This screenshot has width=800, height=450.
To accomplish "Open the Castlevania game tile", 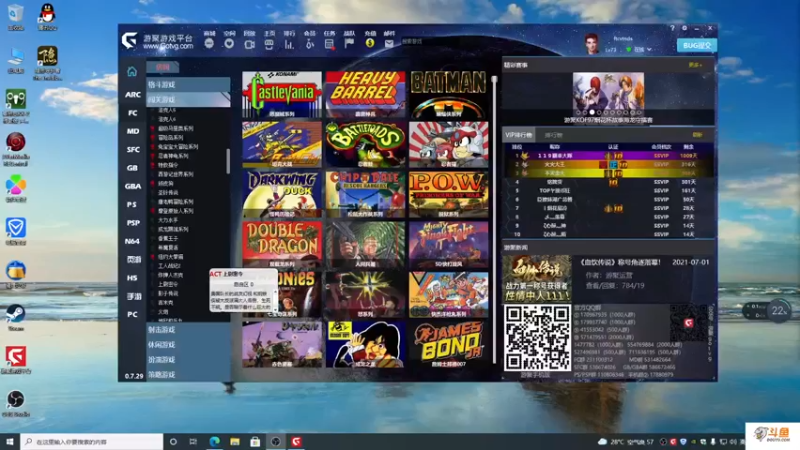I will click(x=282, y=94).
